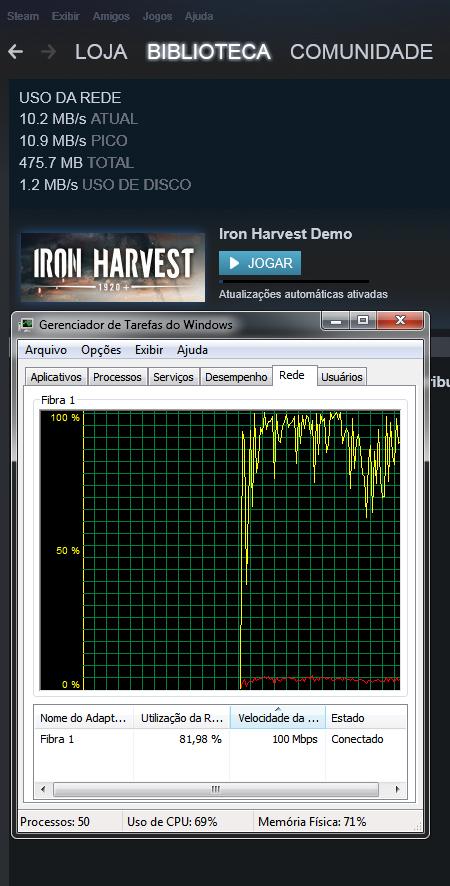Sort by Nome do Adaptador column

point(84,718)
